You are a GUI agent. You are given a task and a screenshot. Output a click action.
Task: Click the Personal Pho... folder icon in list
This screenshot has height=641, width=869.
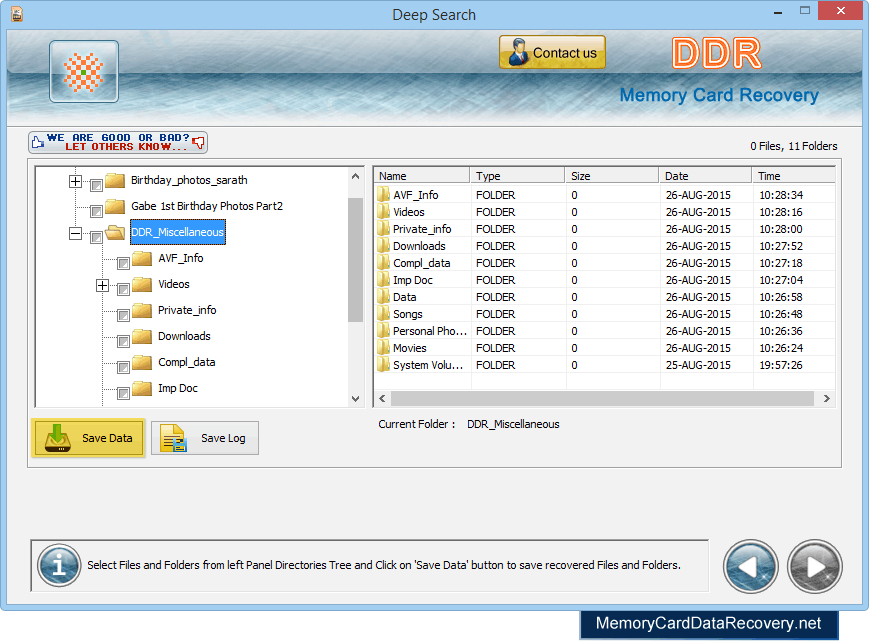click(384, 331)
